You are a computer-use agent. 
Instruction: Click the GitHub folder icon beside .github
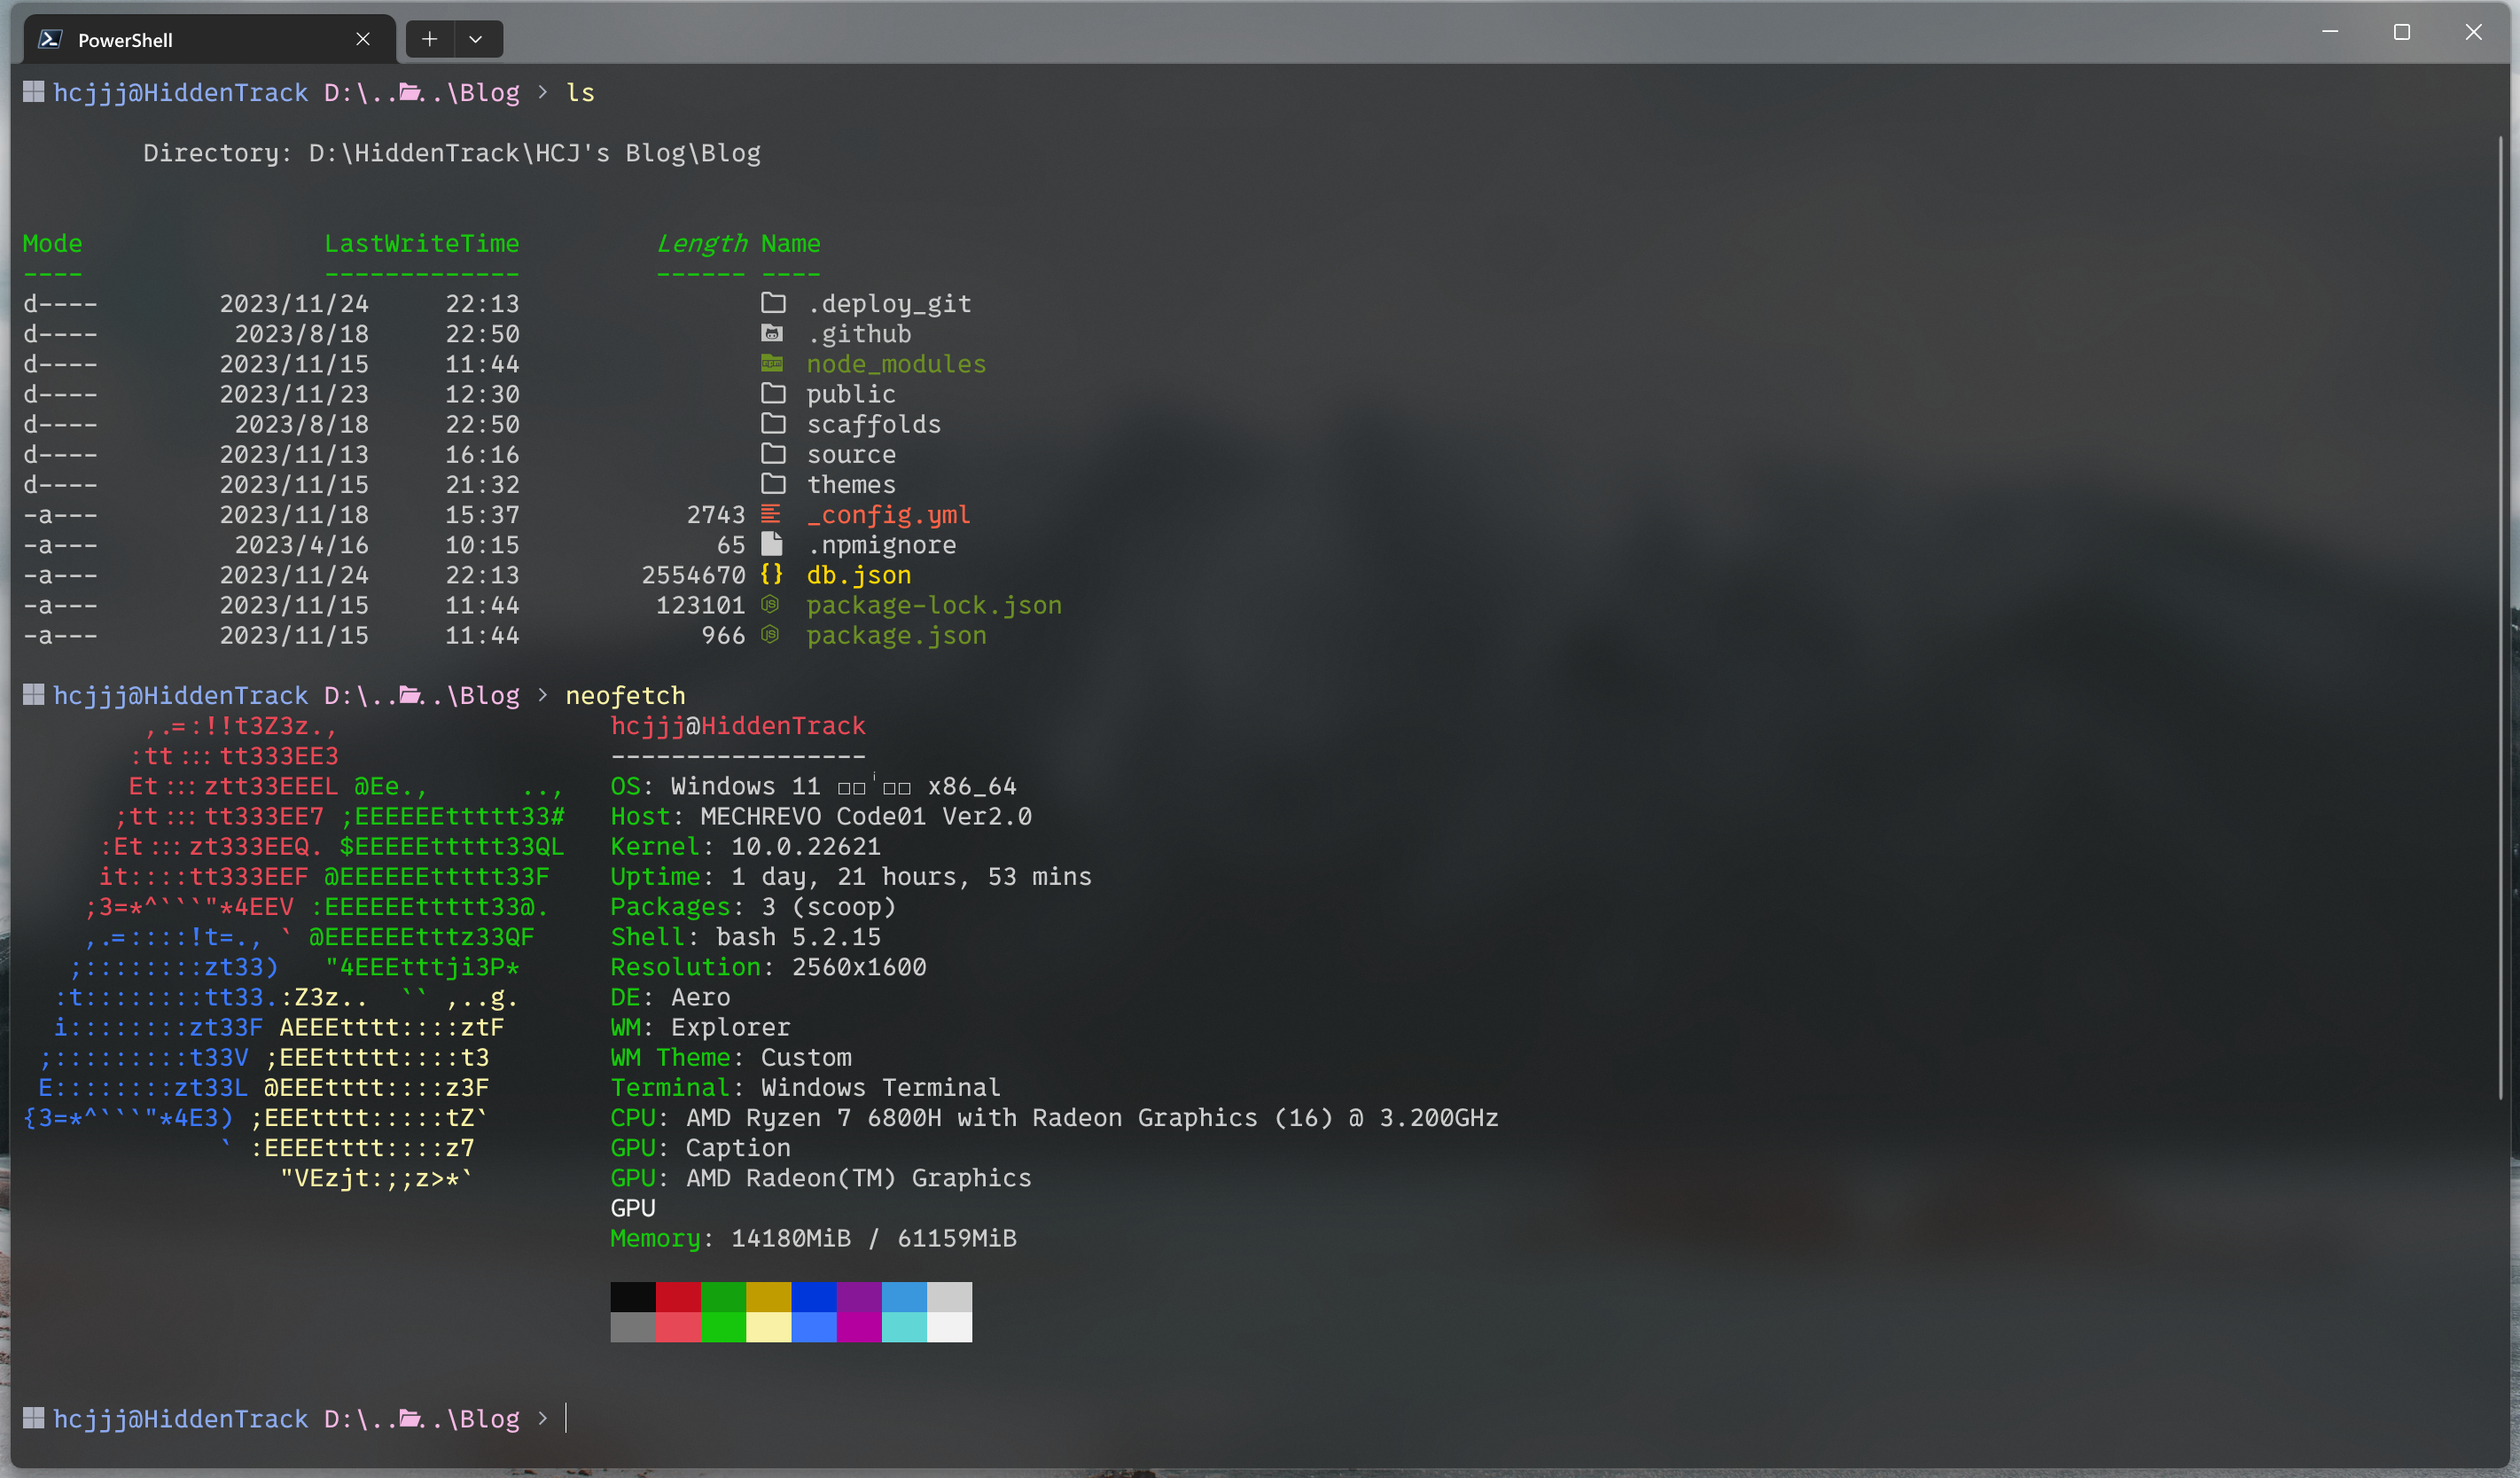[773, 333]
